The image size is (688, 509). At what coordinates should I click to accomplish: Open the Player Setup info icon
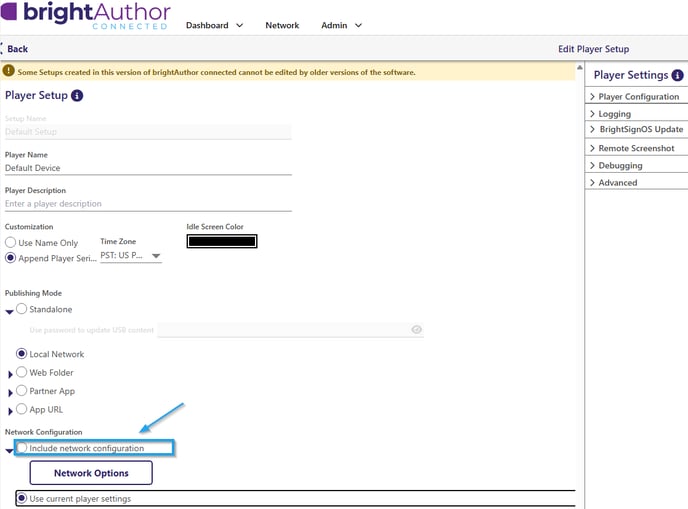77,95
